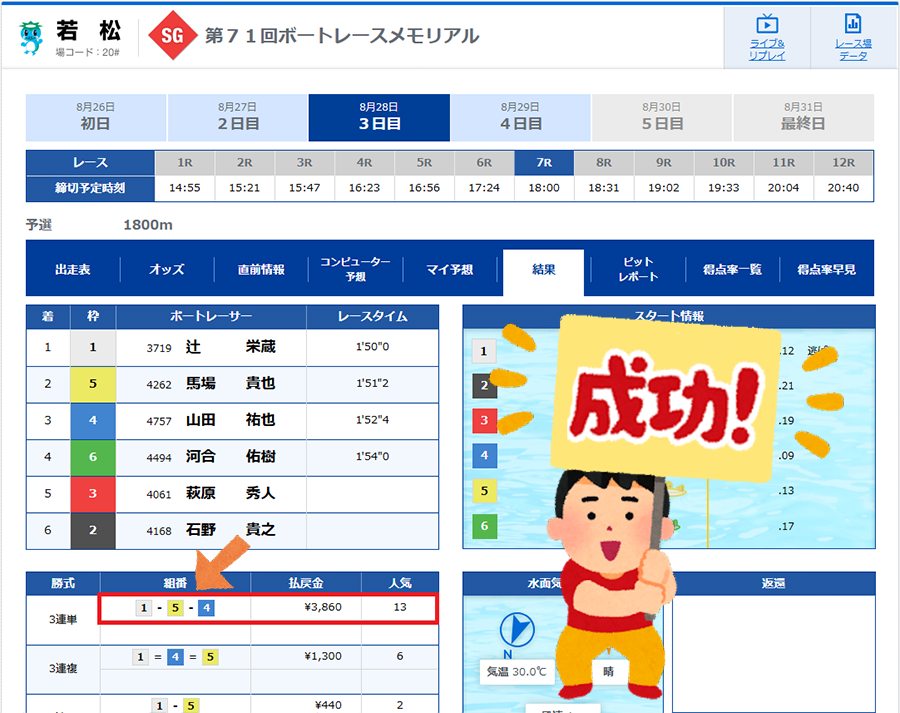Select the 8月29日 4日目 day tab
This screenshot has width=900, height=713.
pos(521,117)
